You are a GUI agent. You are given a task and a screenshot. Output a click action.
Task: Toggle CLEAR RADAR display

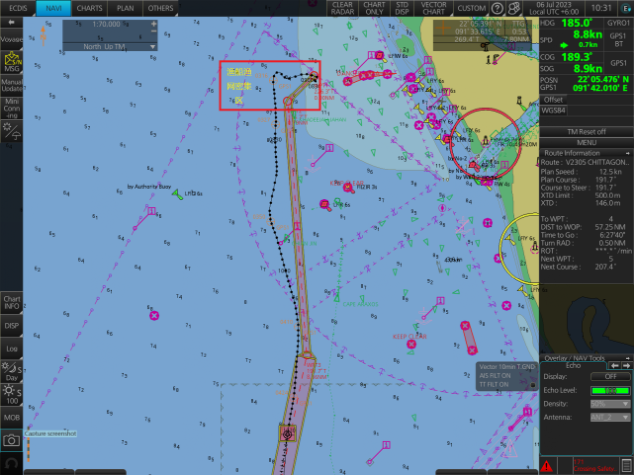coord(342,7)
